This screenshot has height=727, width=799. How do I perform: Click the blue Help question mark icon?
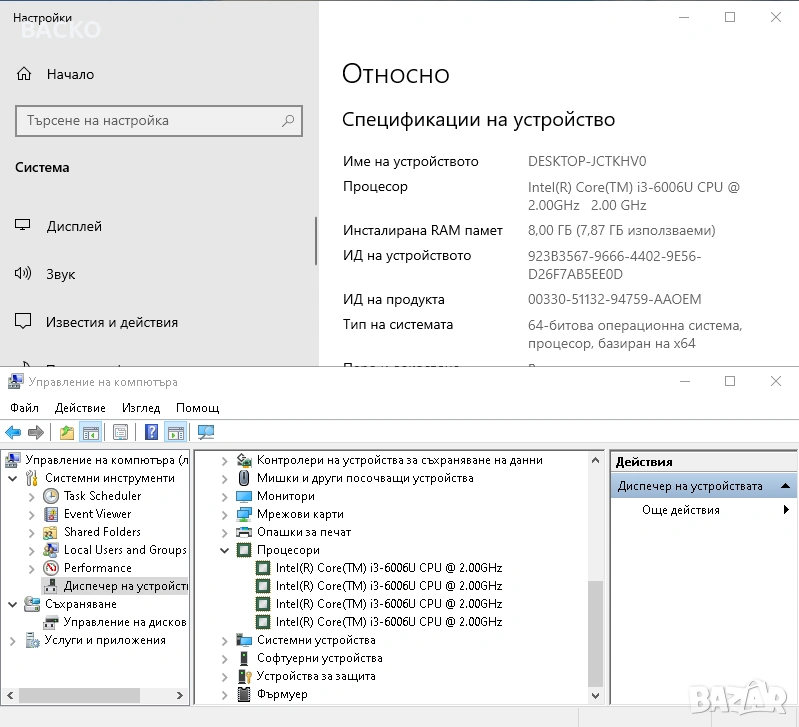tap(151, 432)
